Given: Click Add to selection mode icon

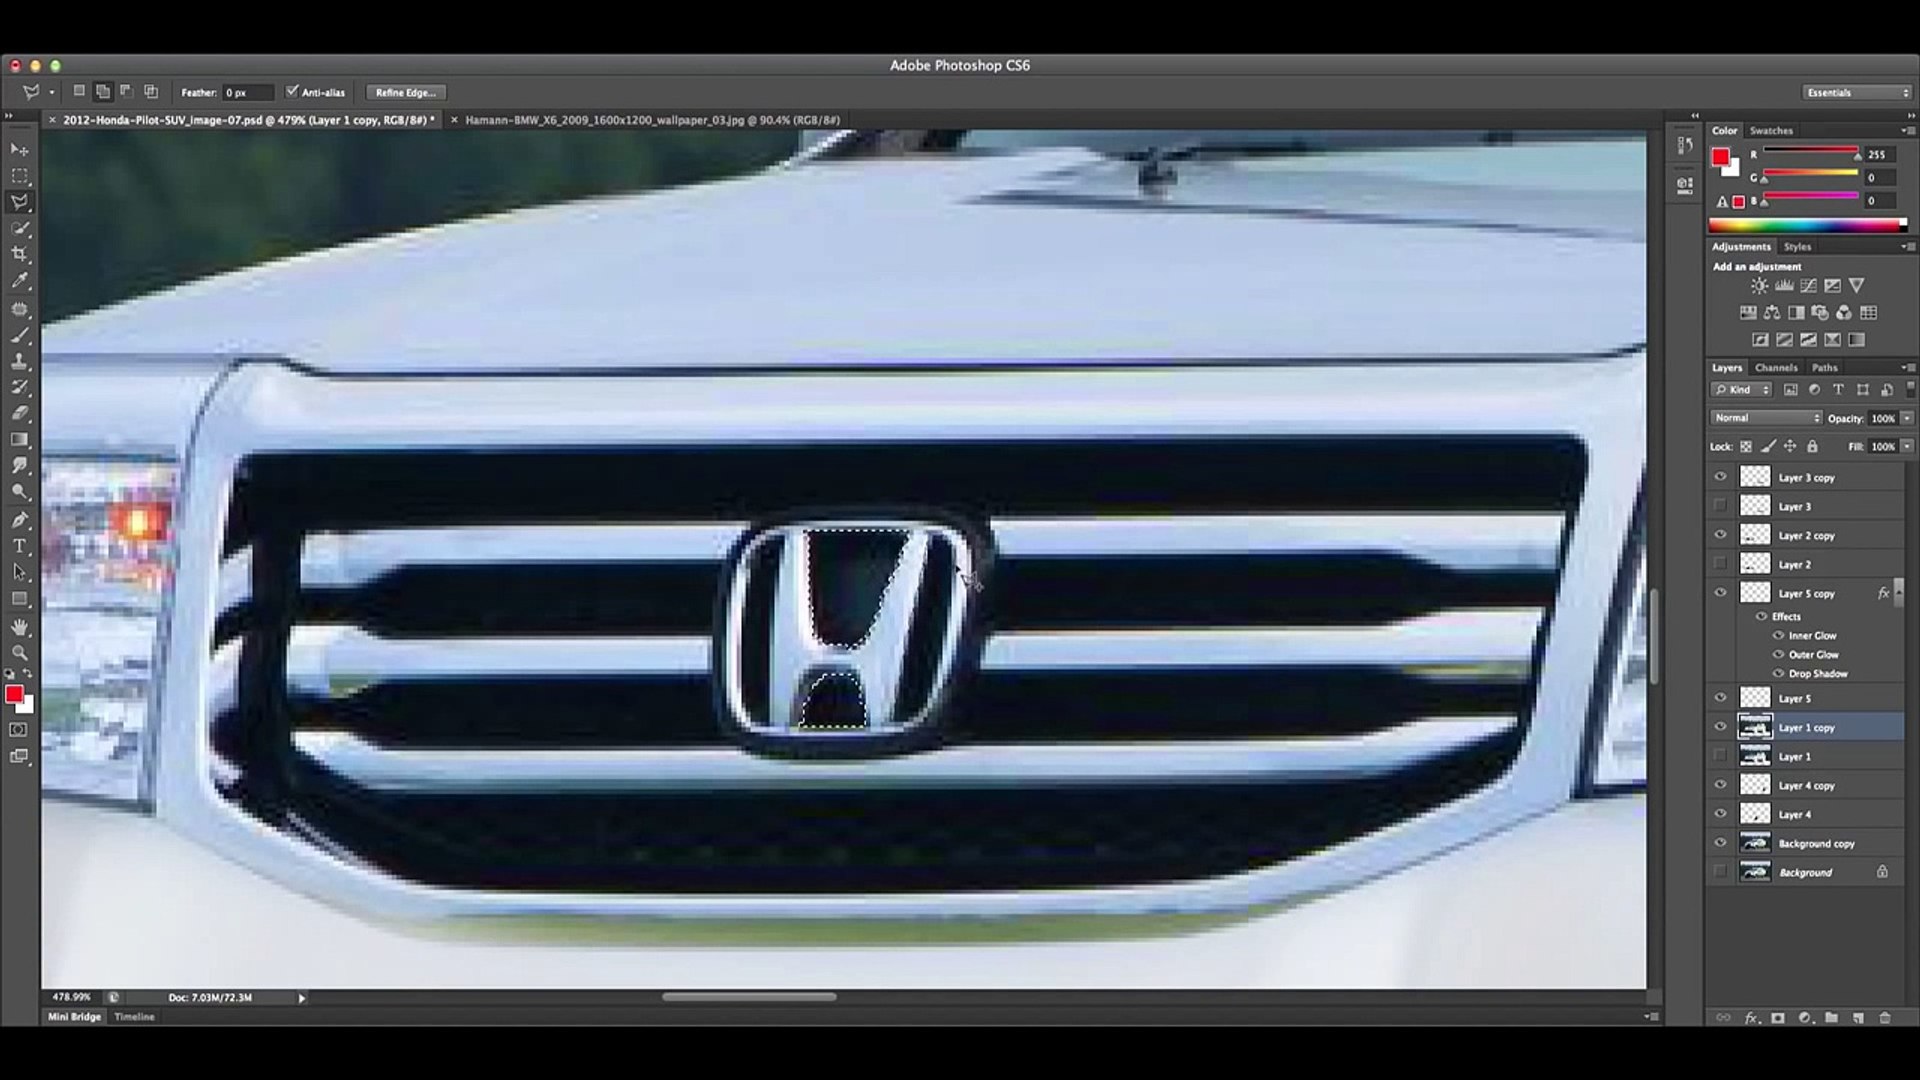Looking at the screenshot, I should pyautogui.click(x=102, y=92).
